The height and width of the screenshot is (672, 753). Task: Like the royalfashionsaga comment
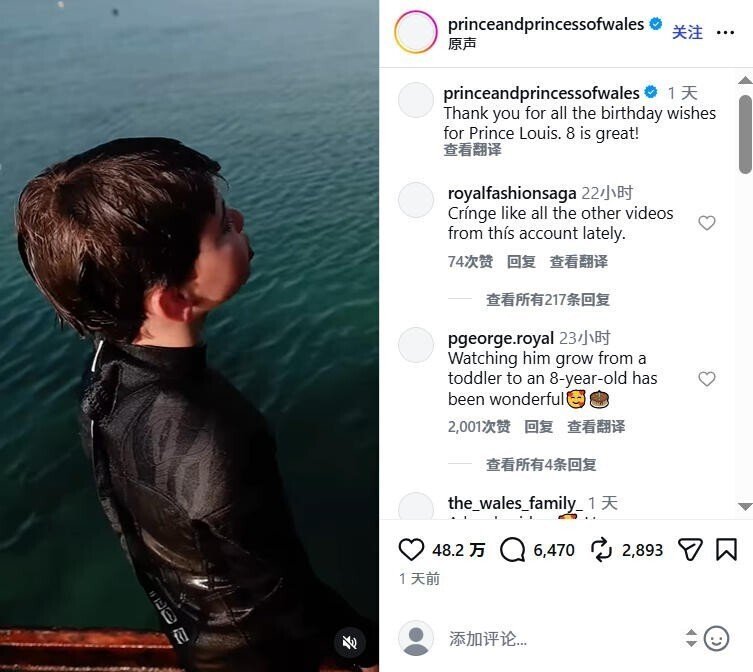click(706, 223)
